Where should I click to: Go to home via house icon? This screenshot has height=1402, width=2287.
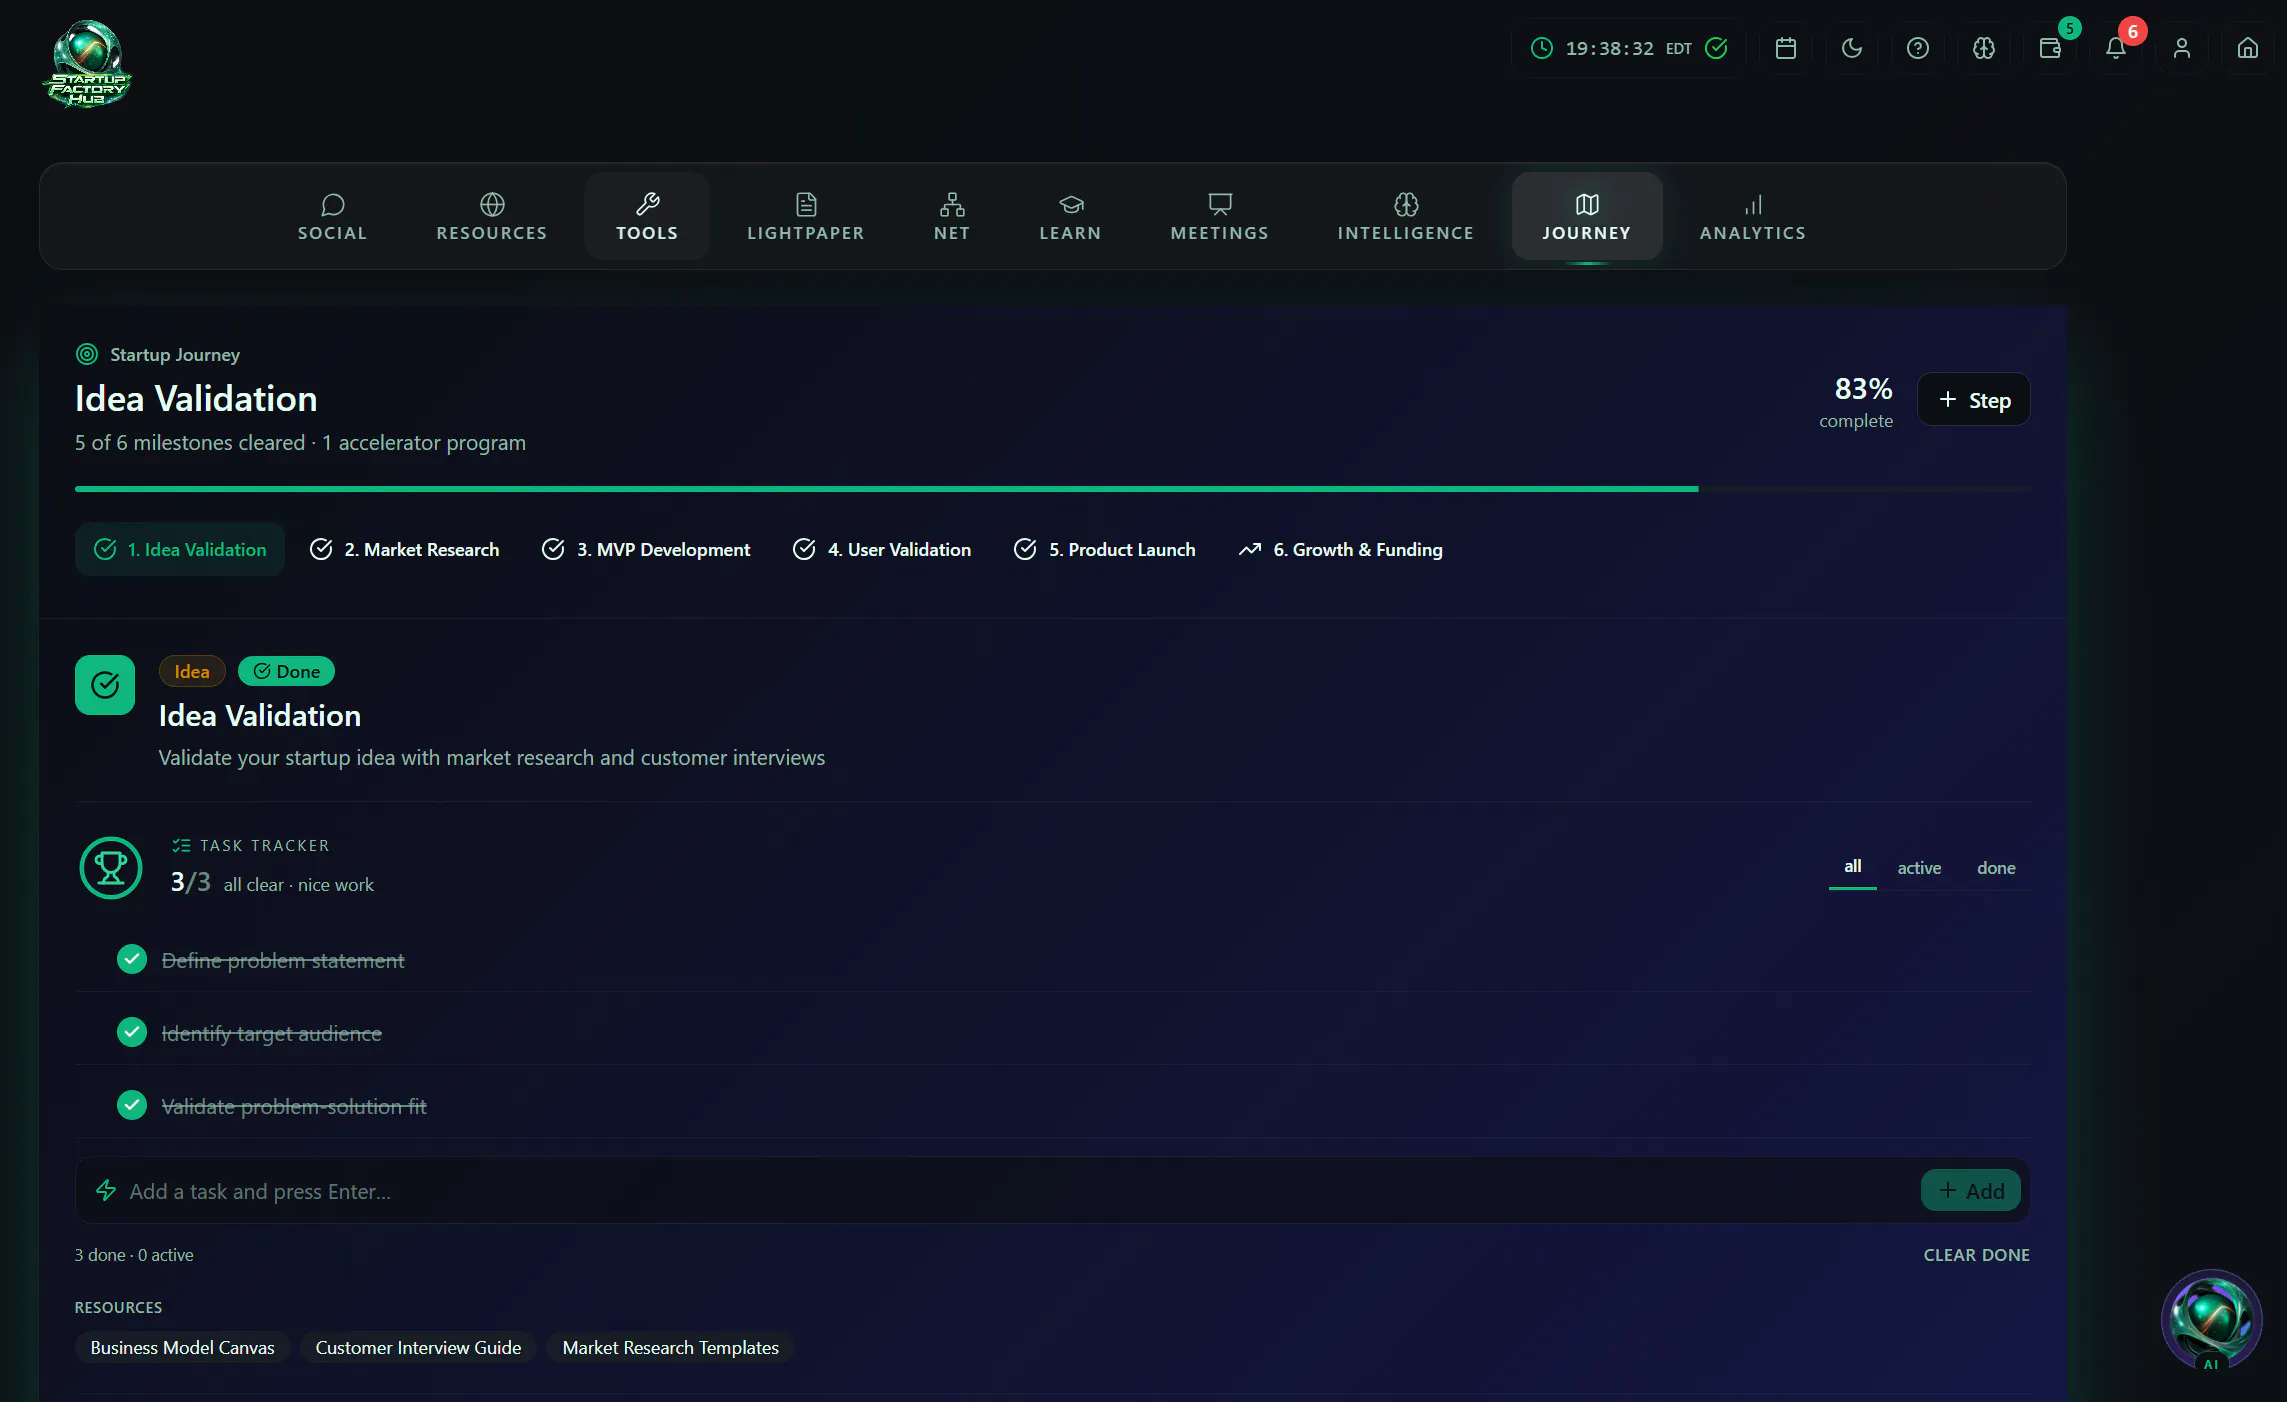pos(2248,48)
